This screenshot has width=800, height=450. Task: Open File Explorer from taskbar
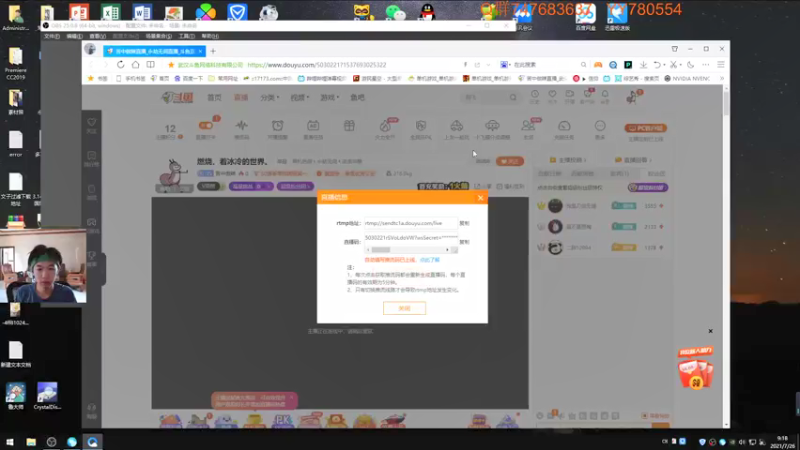click(31, 442)
